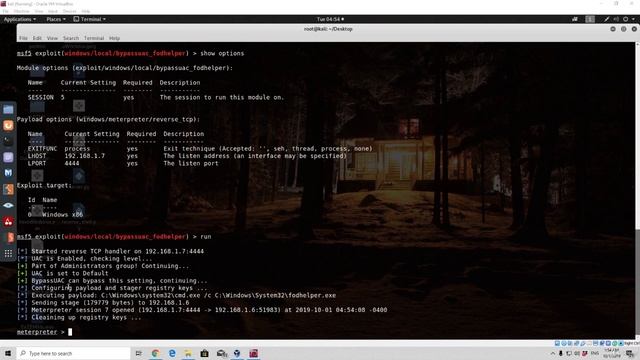The image size is (640, 360).
Task: Click the Windows taskbar clock
Action: click(612, 353)
